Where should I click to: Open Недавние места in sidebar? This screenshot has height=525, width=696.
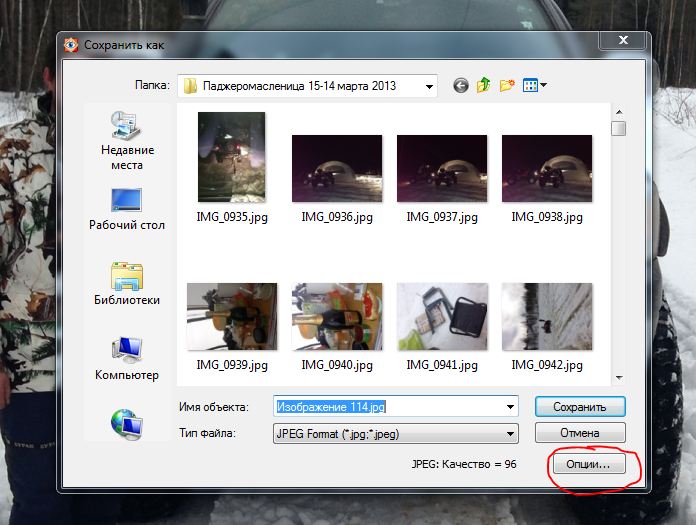(127, 139)
